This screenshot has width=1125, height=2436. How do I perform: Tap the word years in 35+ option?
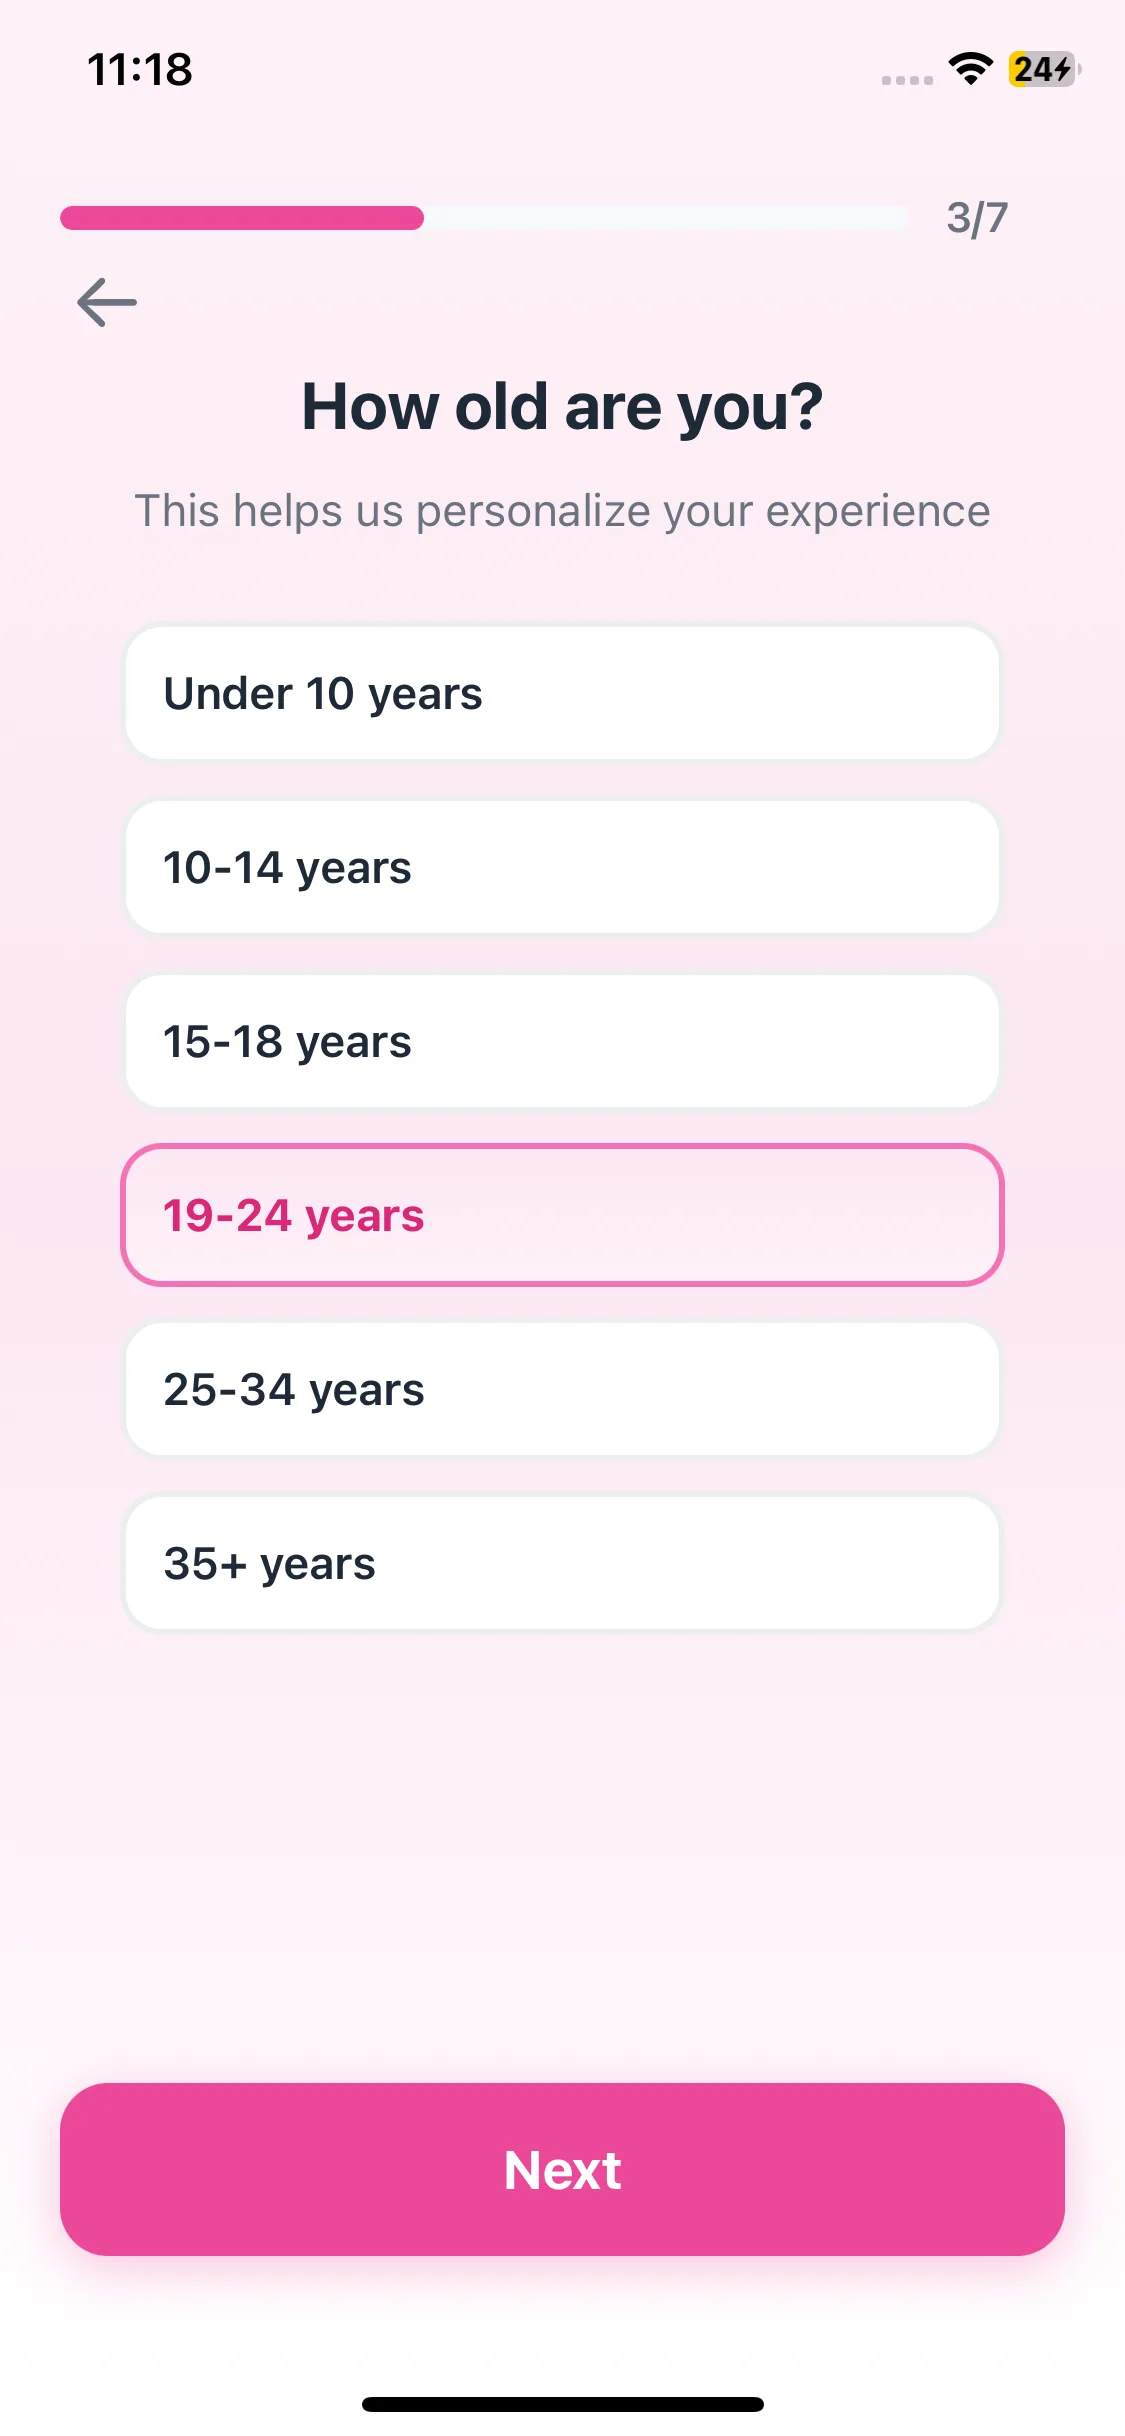[318, 1565]
